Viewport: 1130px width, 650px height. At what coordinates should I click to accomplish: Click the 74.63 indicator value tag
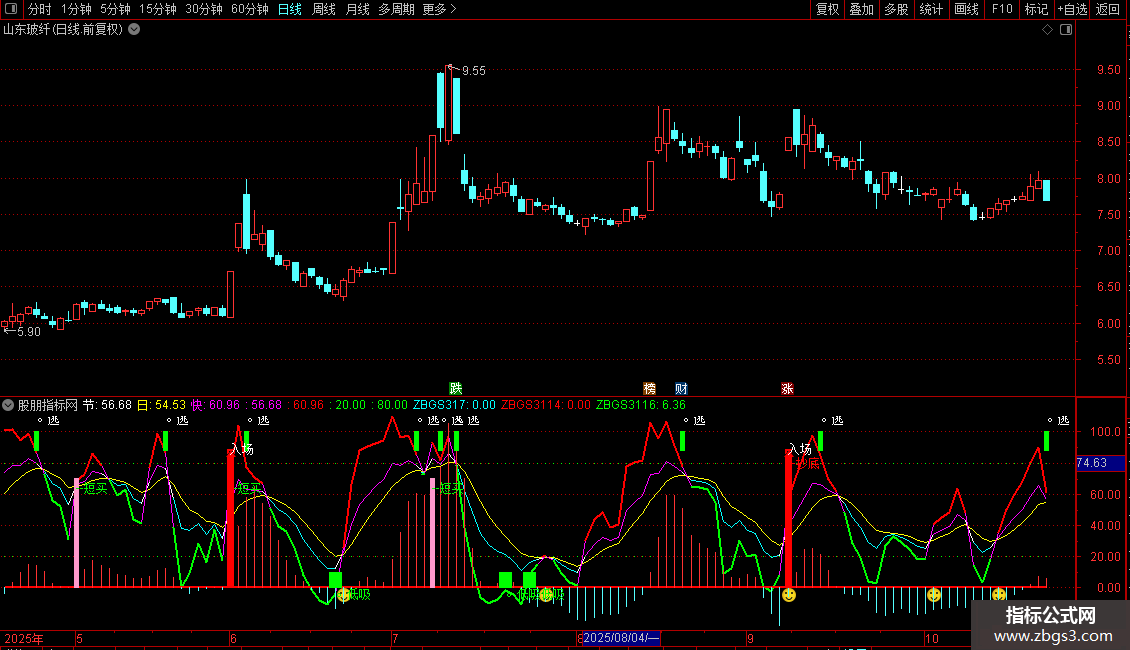1092,463
